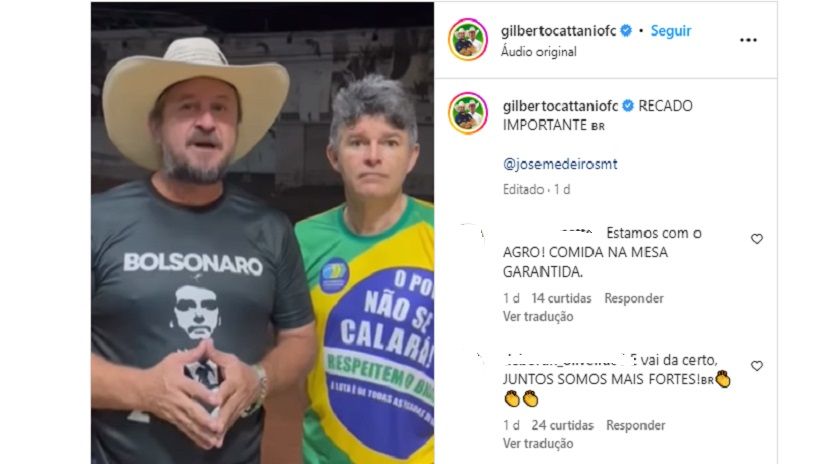Click the video of the two men
The width and height of the screenshot is (825, 464).
pyautogui.click(x=263, y=233)
